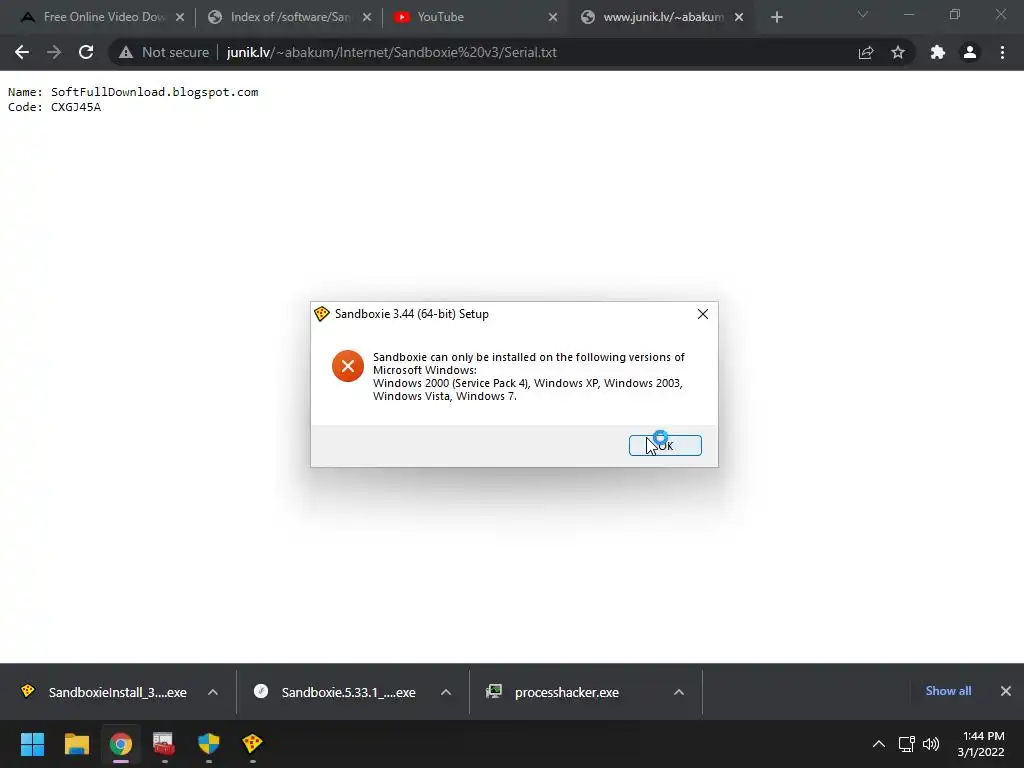
Task: Expand options for SandboxieInstall_3 download
Action: tap(213, 692)
